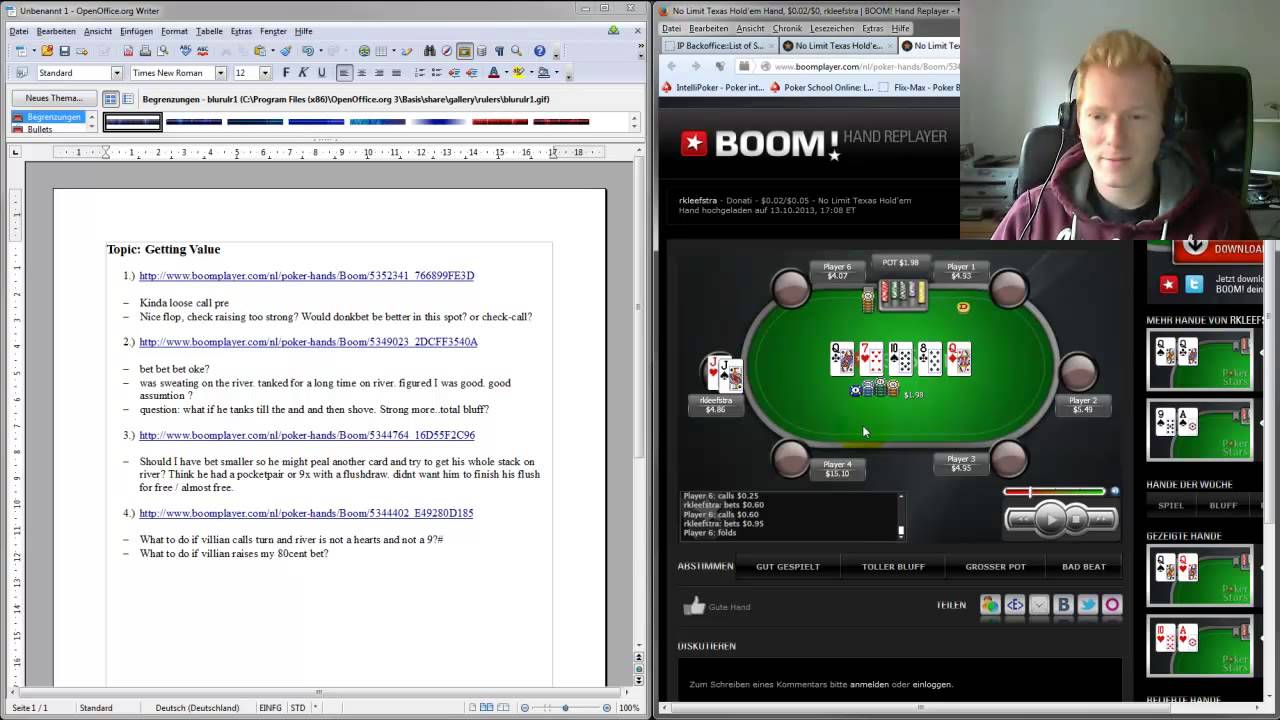1280x720 pixels.
Task: Open Find and Replace binoculars icon
Action: point(429,51)
